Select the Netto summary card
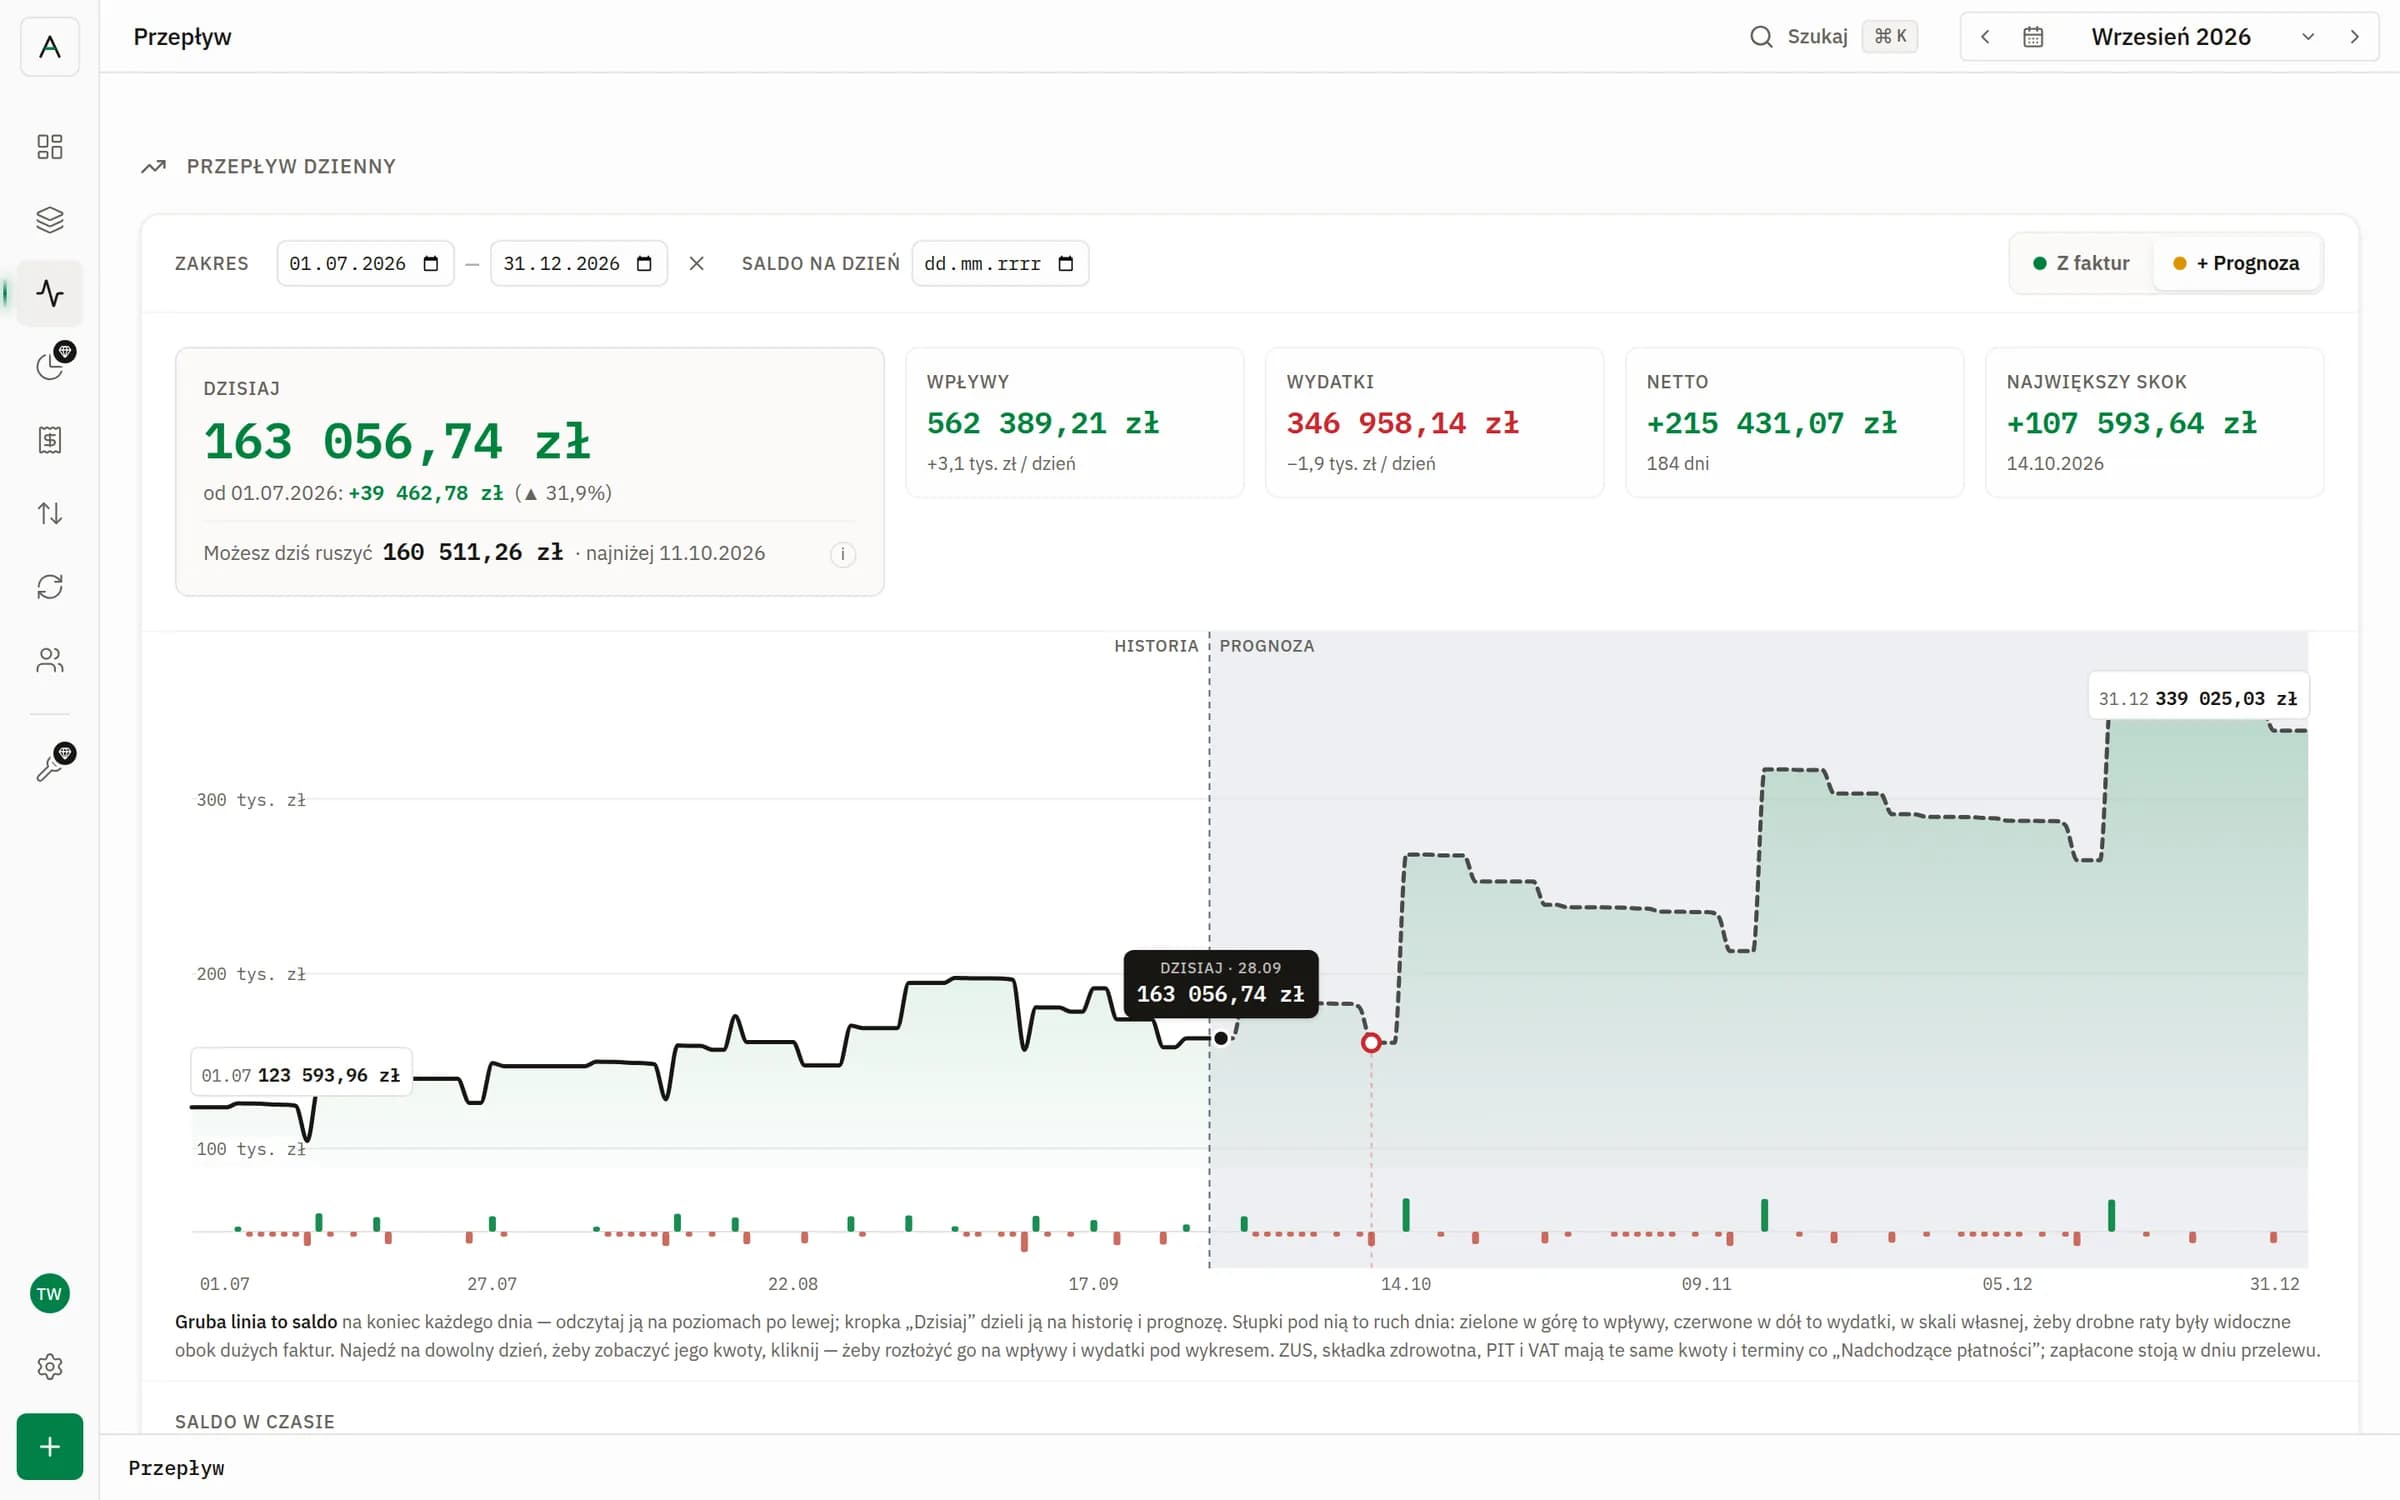 click(x=1794, y=422)
